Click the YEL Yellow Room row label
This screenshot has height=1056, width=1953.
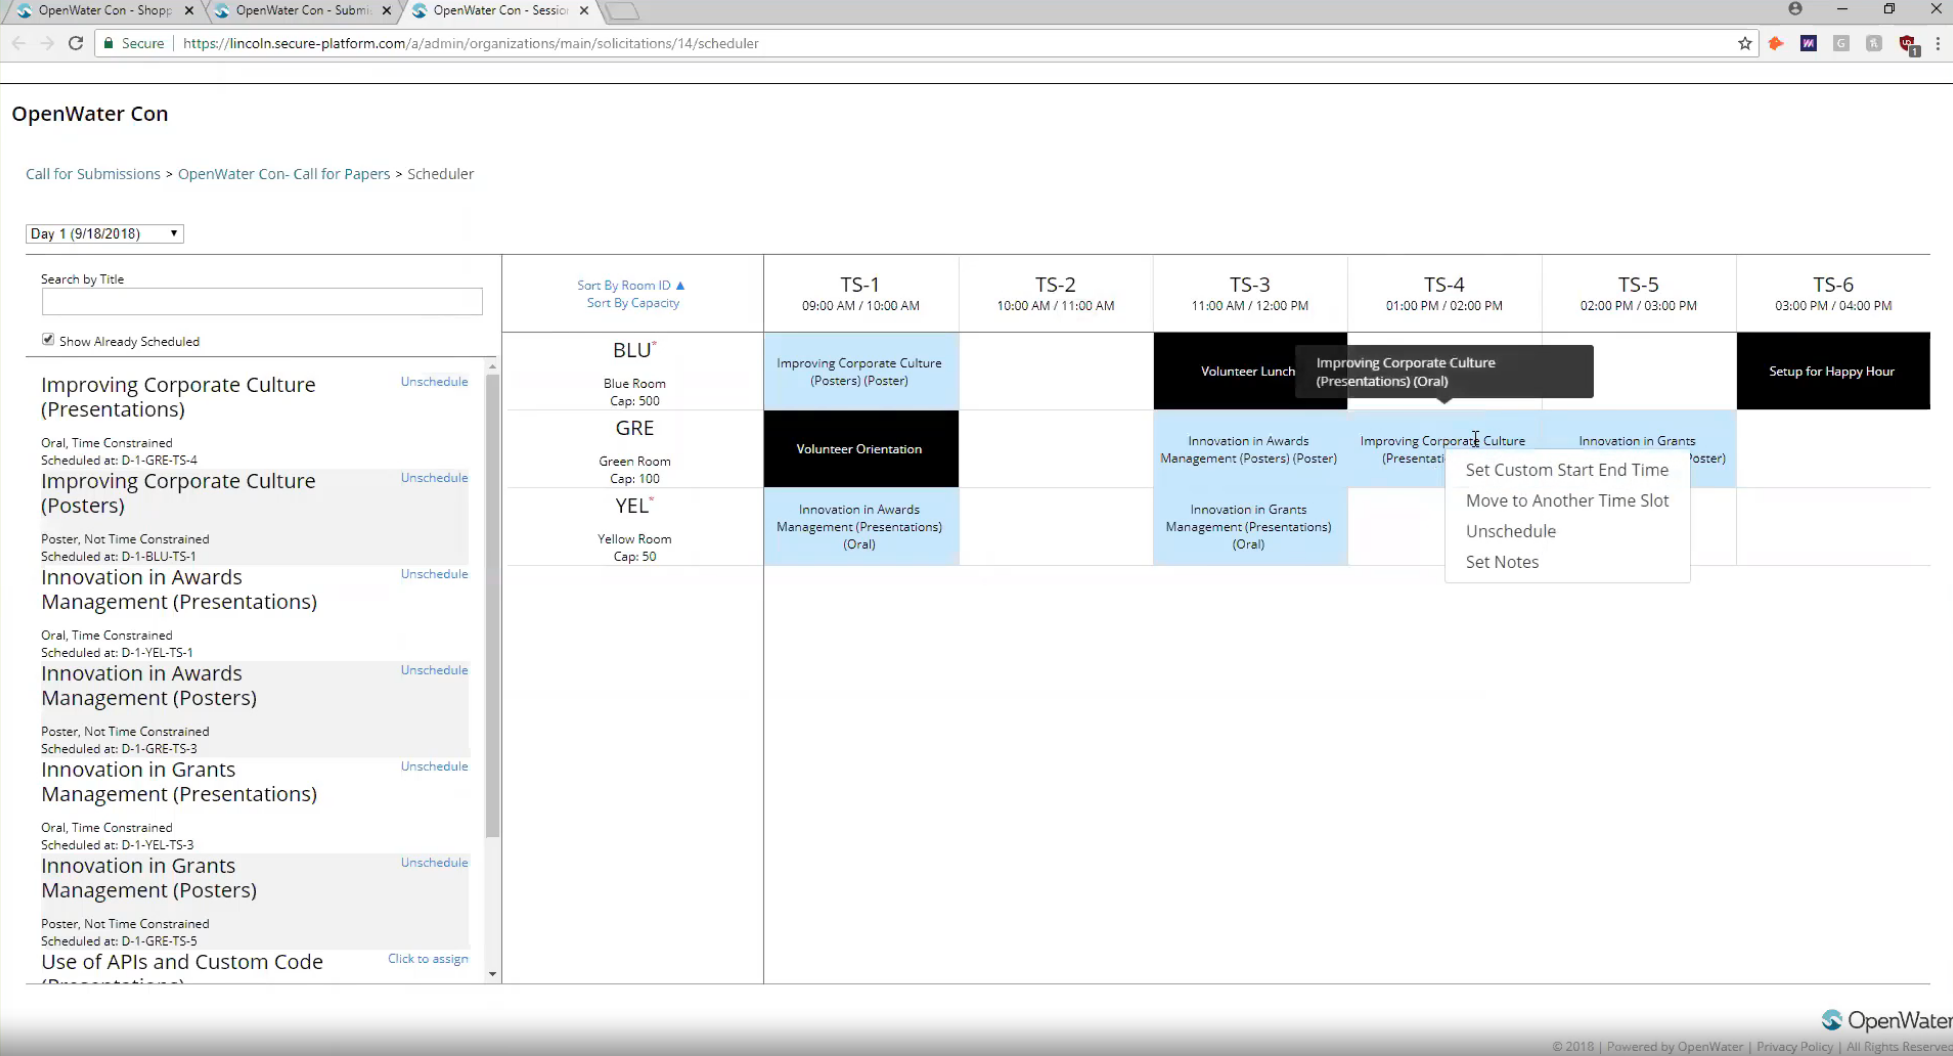(x=634, y=528)
